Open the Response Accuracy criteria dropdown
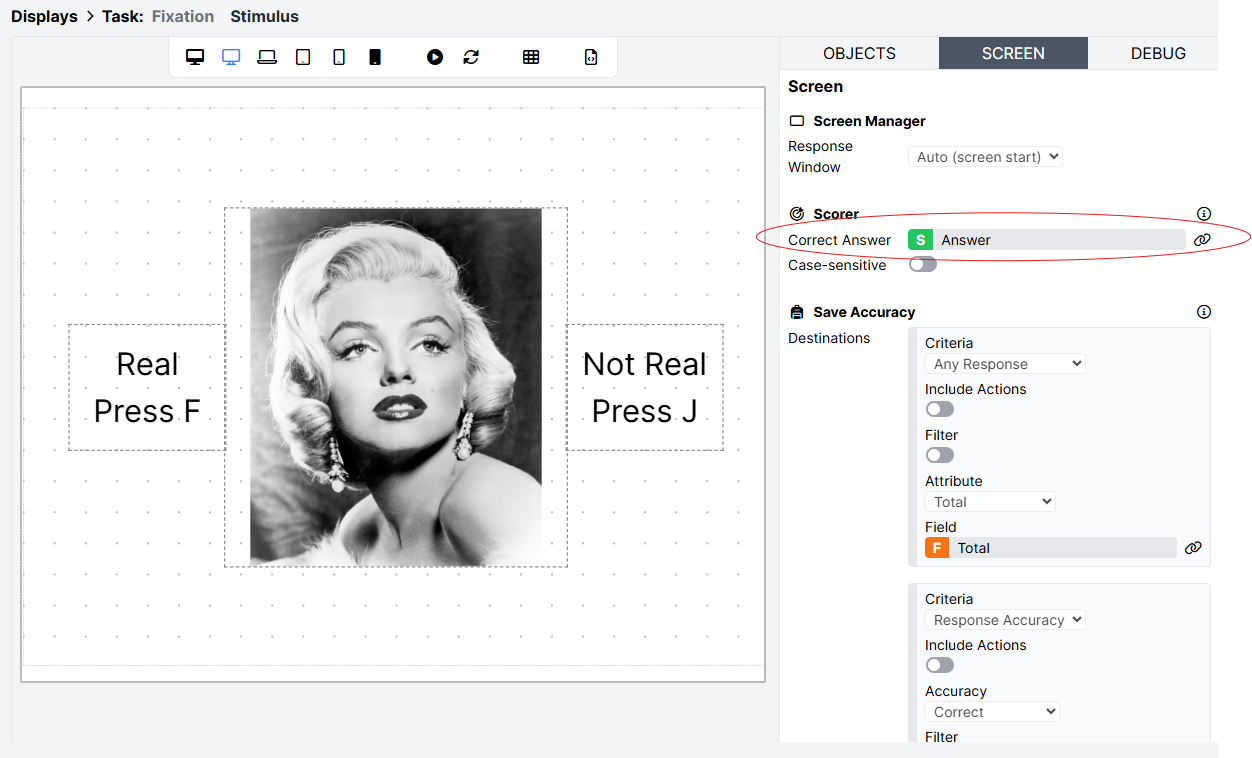Viewport: 1252px width, 758px height. [x=1005, y=620]
